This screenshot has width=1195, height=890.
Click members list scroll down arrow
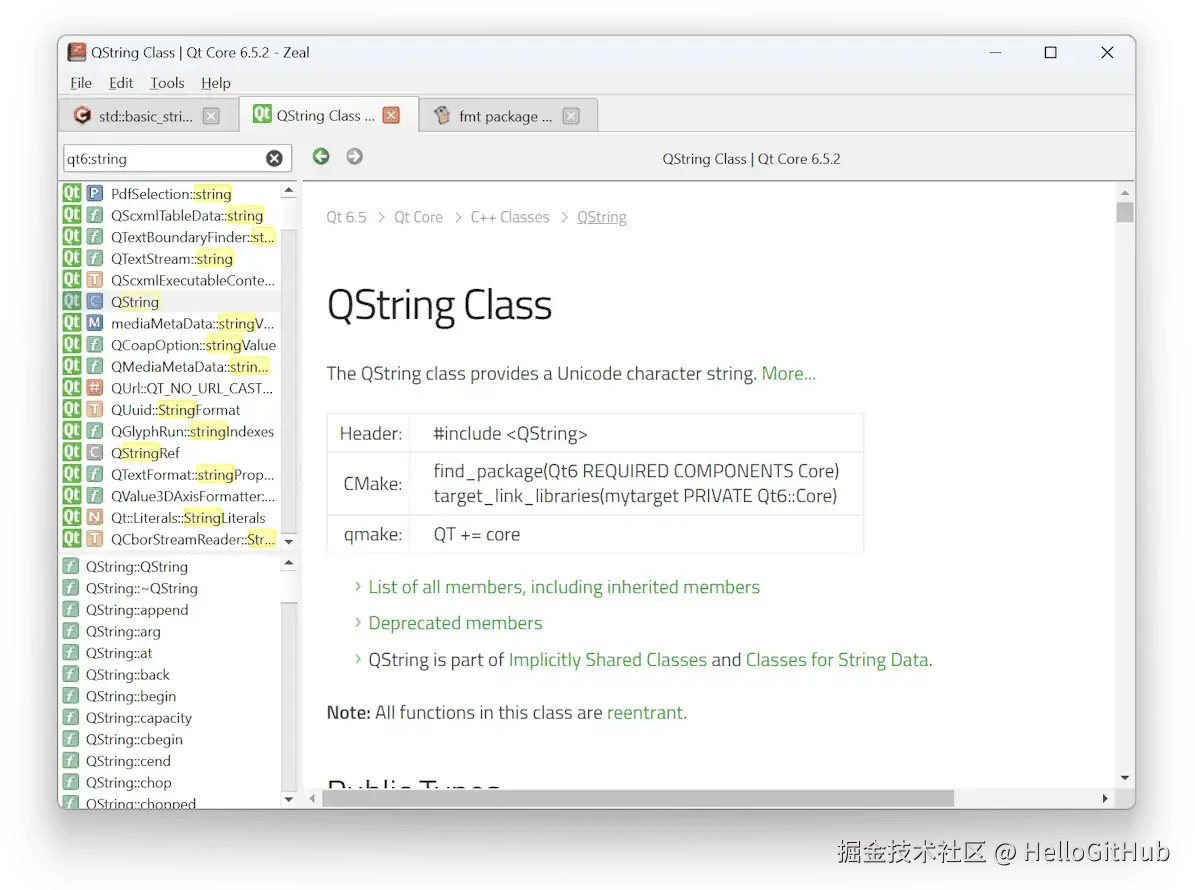(x=288, y=799)
